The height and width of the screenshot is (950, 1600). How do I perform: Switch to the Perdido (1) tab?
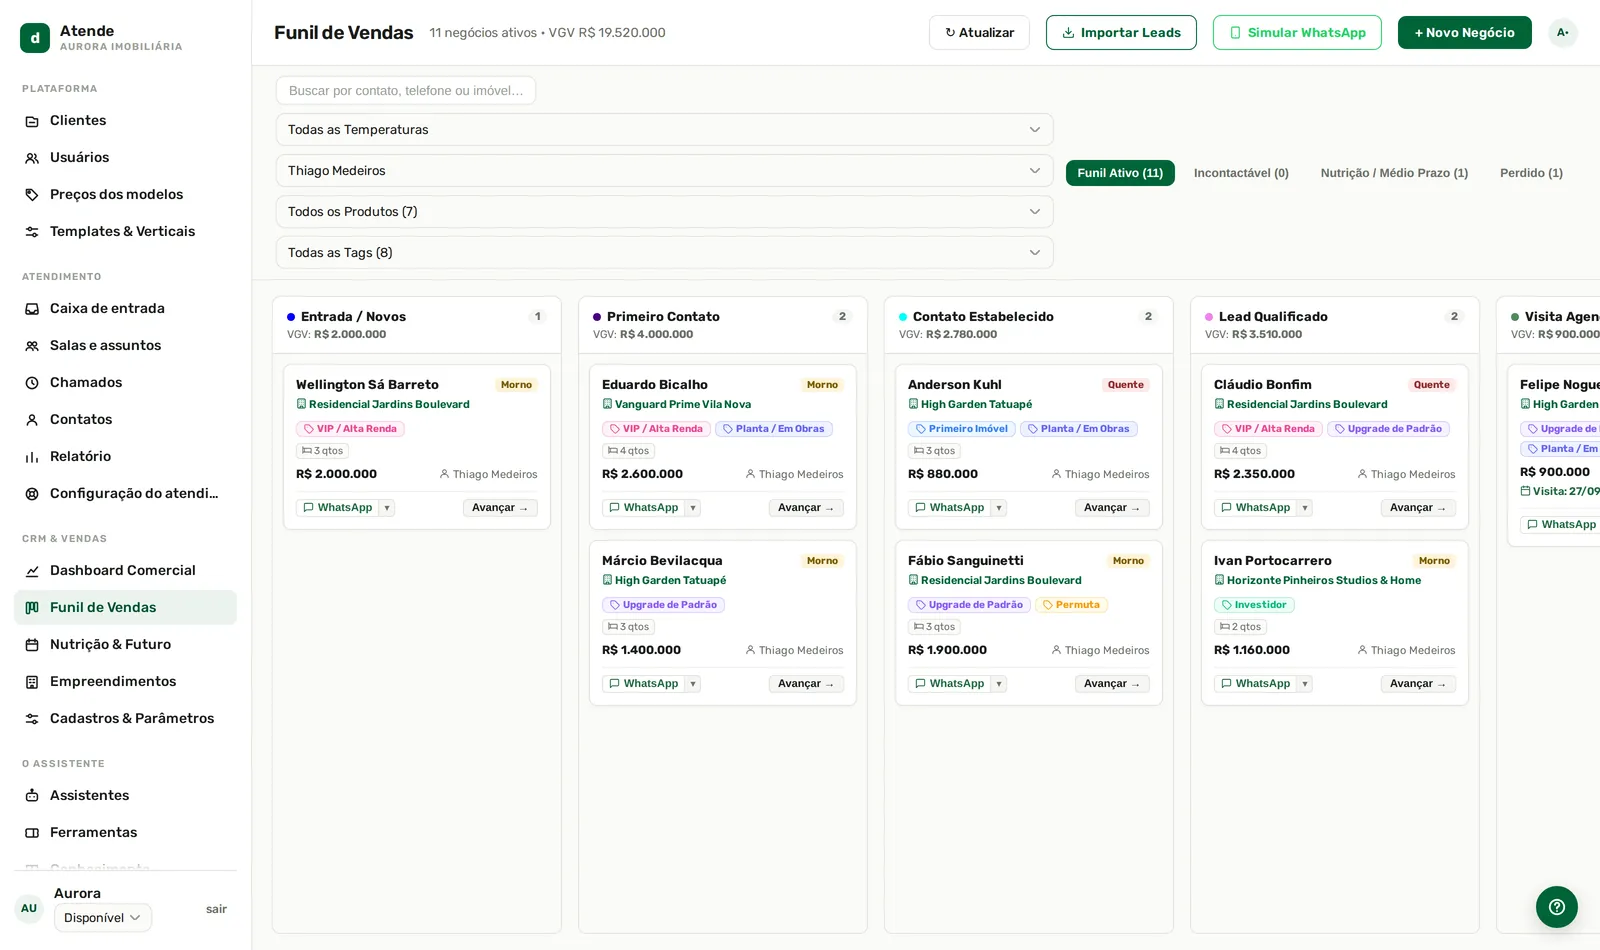1531,173
